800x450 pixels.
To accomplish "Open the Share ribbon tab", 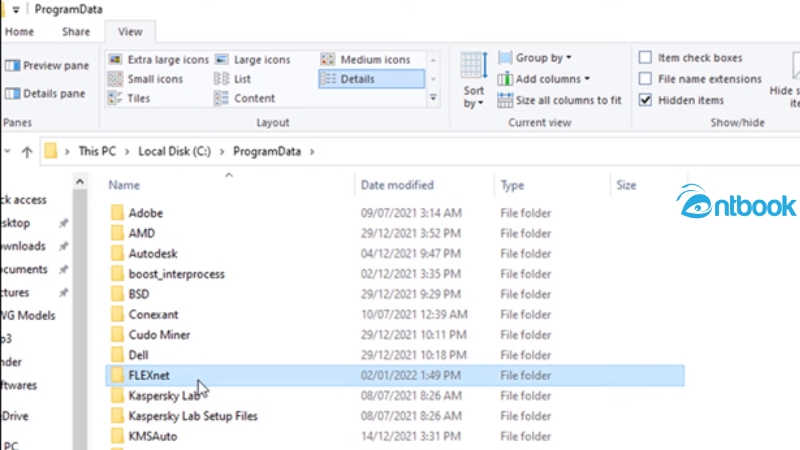I will click(76, 32).
